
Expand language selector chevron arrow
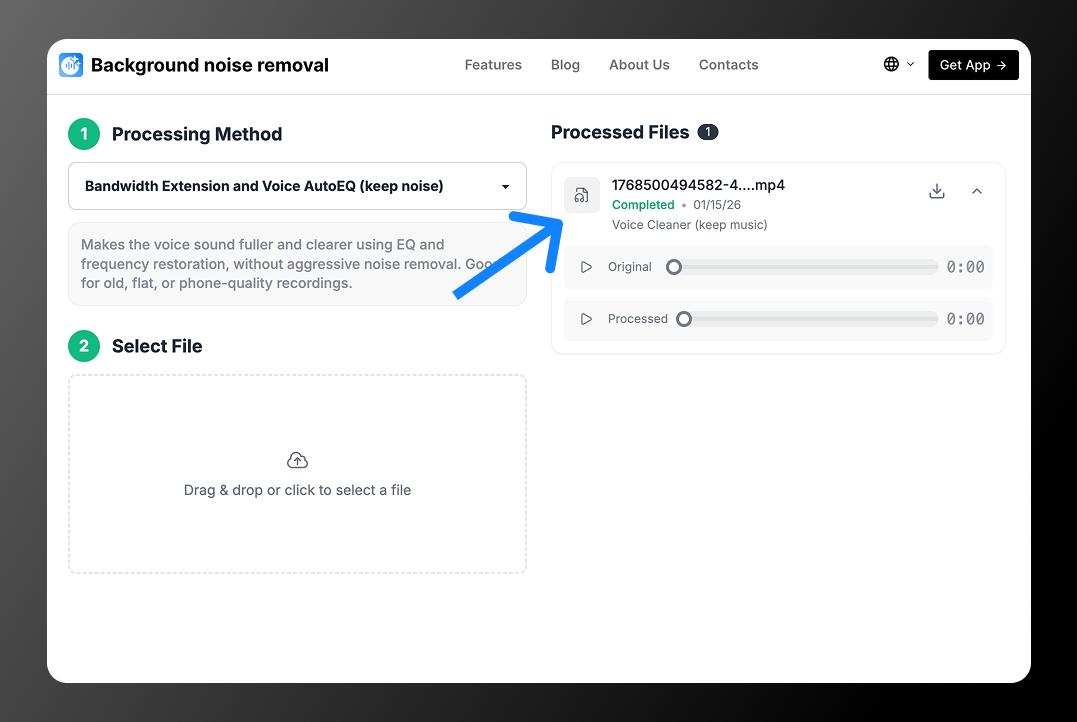click(910, 65)
